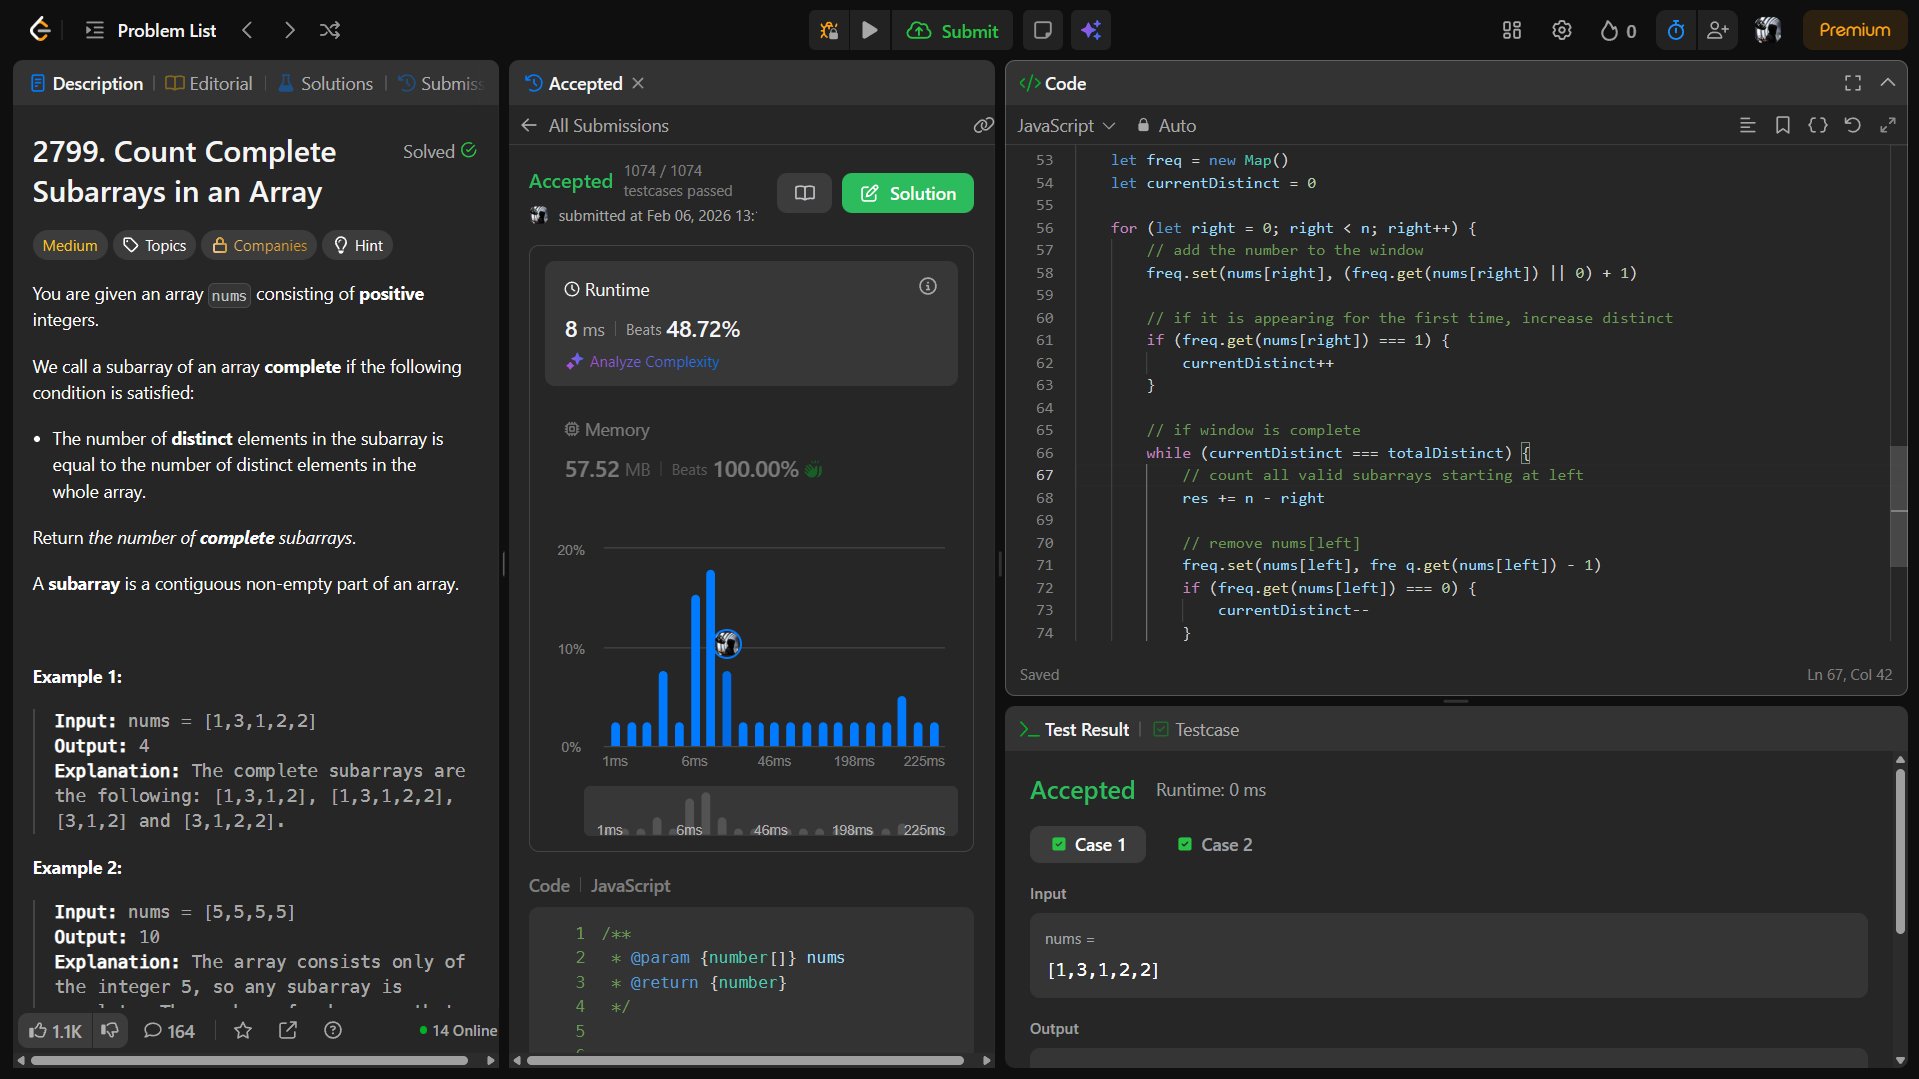This screenshot has width=1919, height=1079.
Task: Open the timer stopwatch icon
Action: coord(1676,30)
